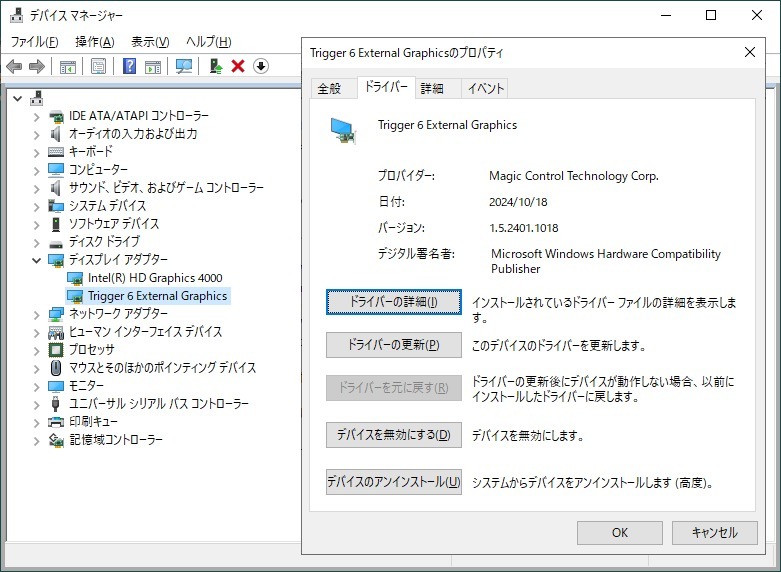Click the キーボード keyboard icon
This screenshot has height=572, width=781.
[x=56, y=152]
